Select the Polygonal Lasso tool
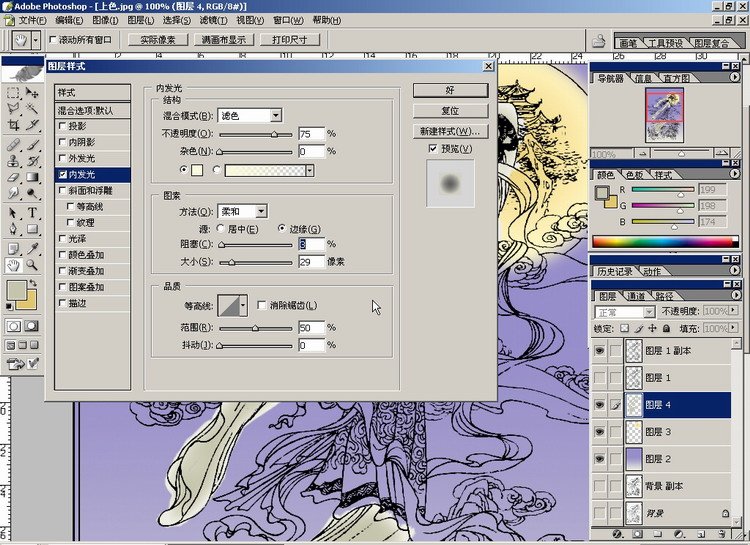750x545 pixels. coord(13,109)
